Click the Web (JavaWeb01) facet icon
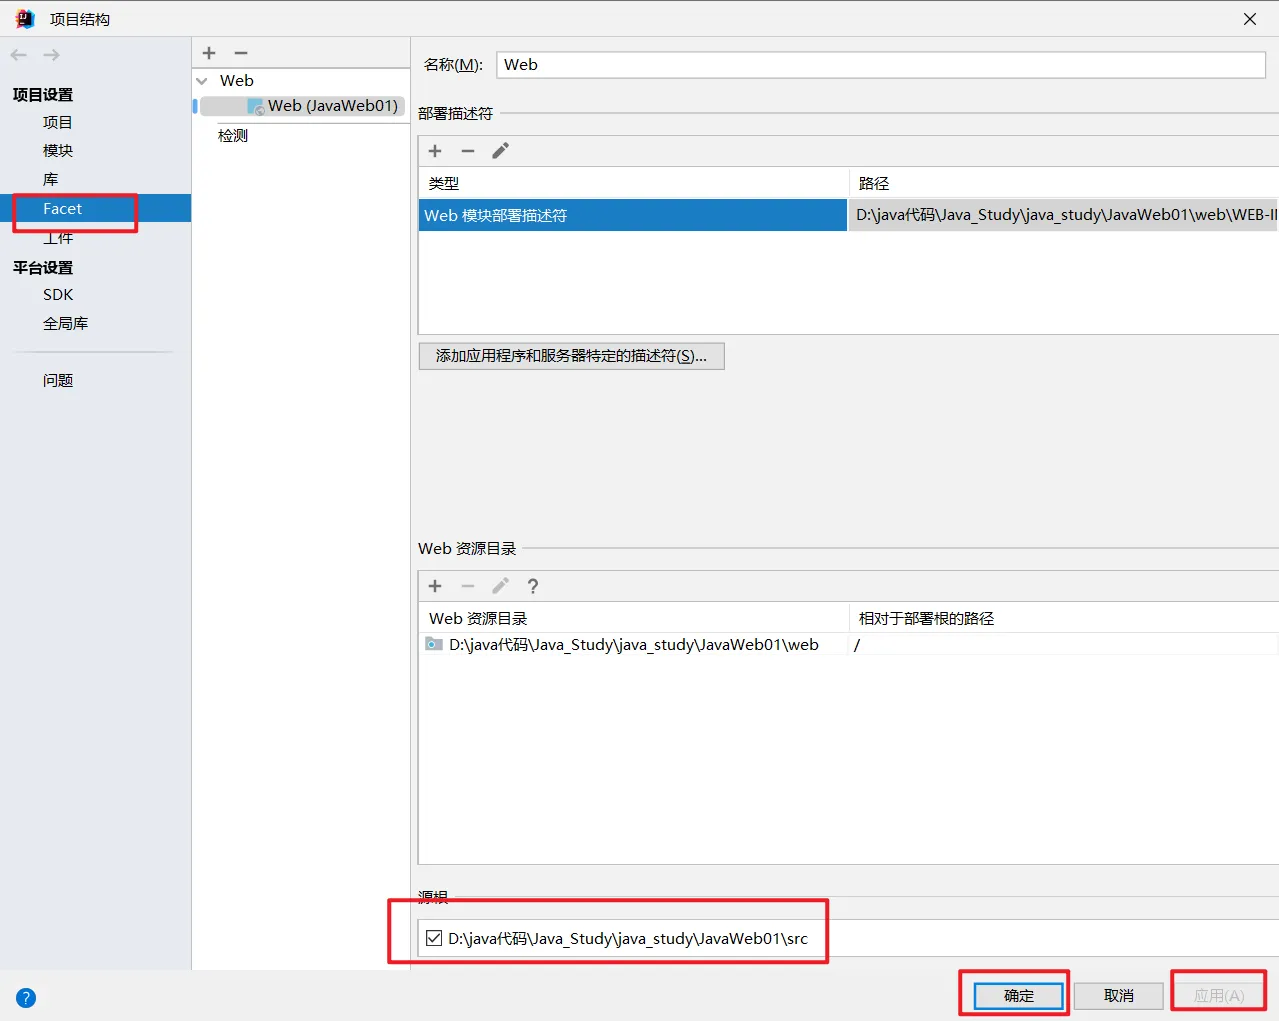 coord(256,106)
